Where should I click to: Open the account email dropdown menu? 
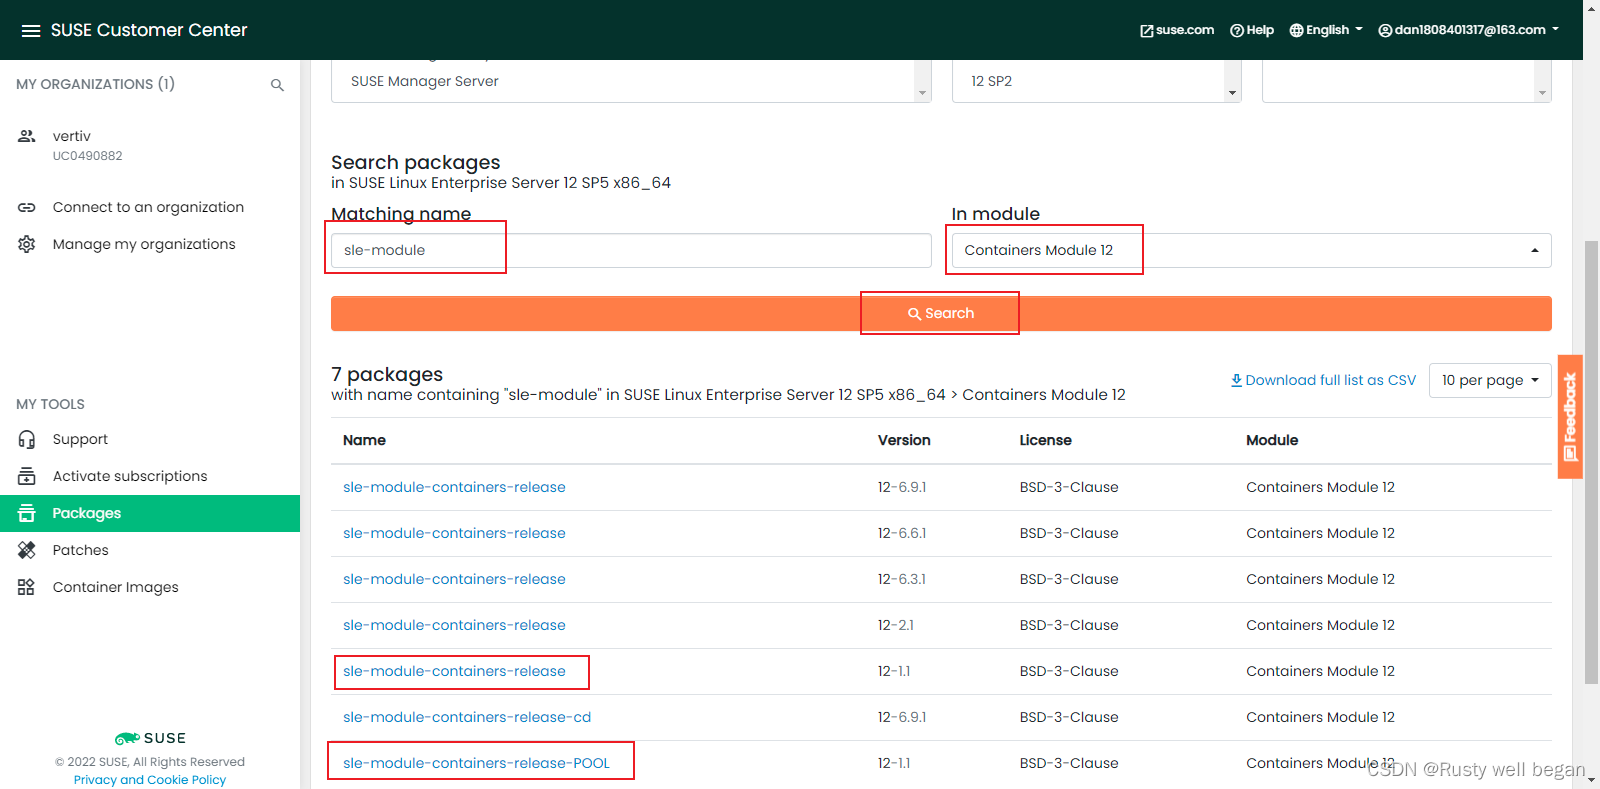[1469, 30]
